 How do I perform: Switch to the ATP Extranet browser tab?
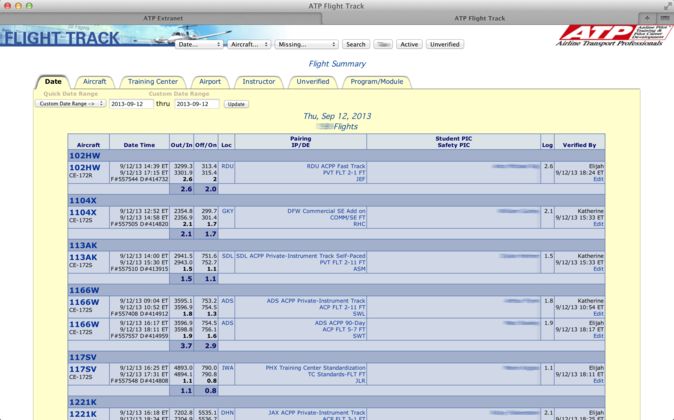coord(163,18)
